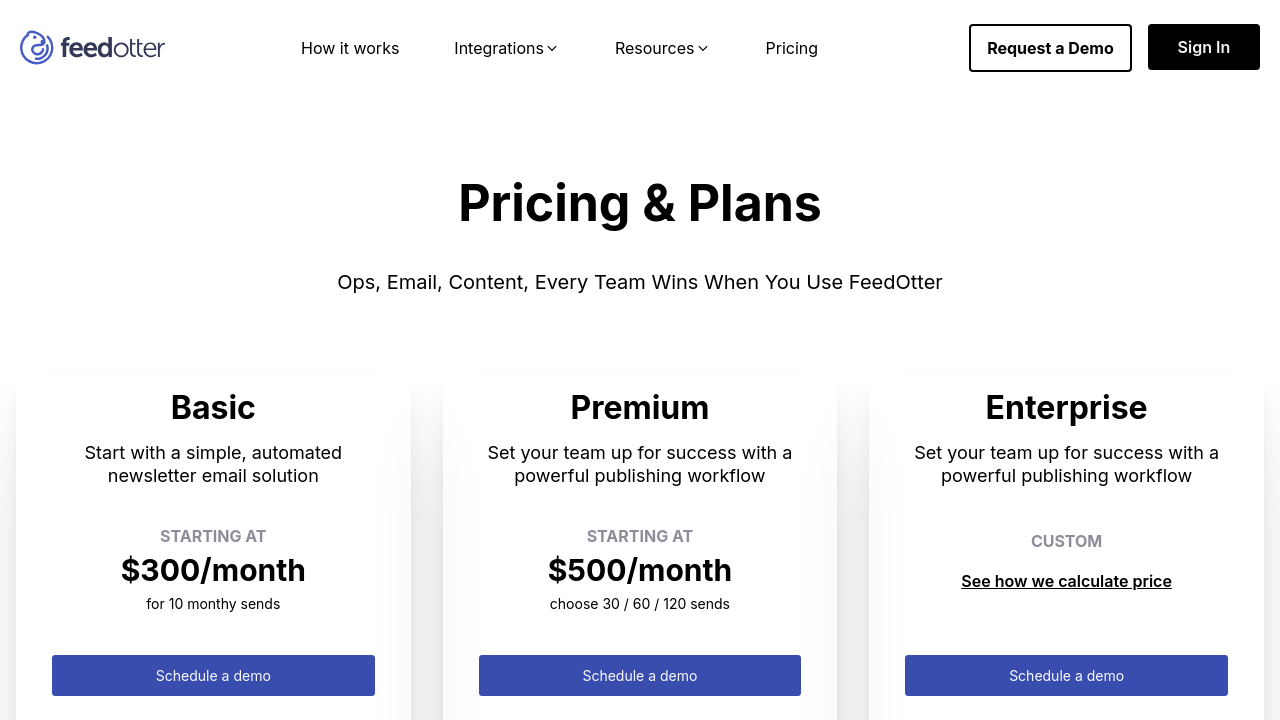Go to the Pricing nav link
The image size is (1280, 720).
pos(791,48)
